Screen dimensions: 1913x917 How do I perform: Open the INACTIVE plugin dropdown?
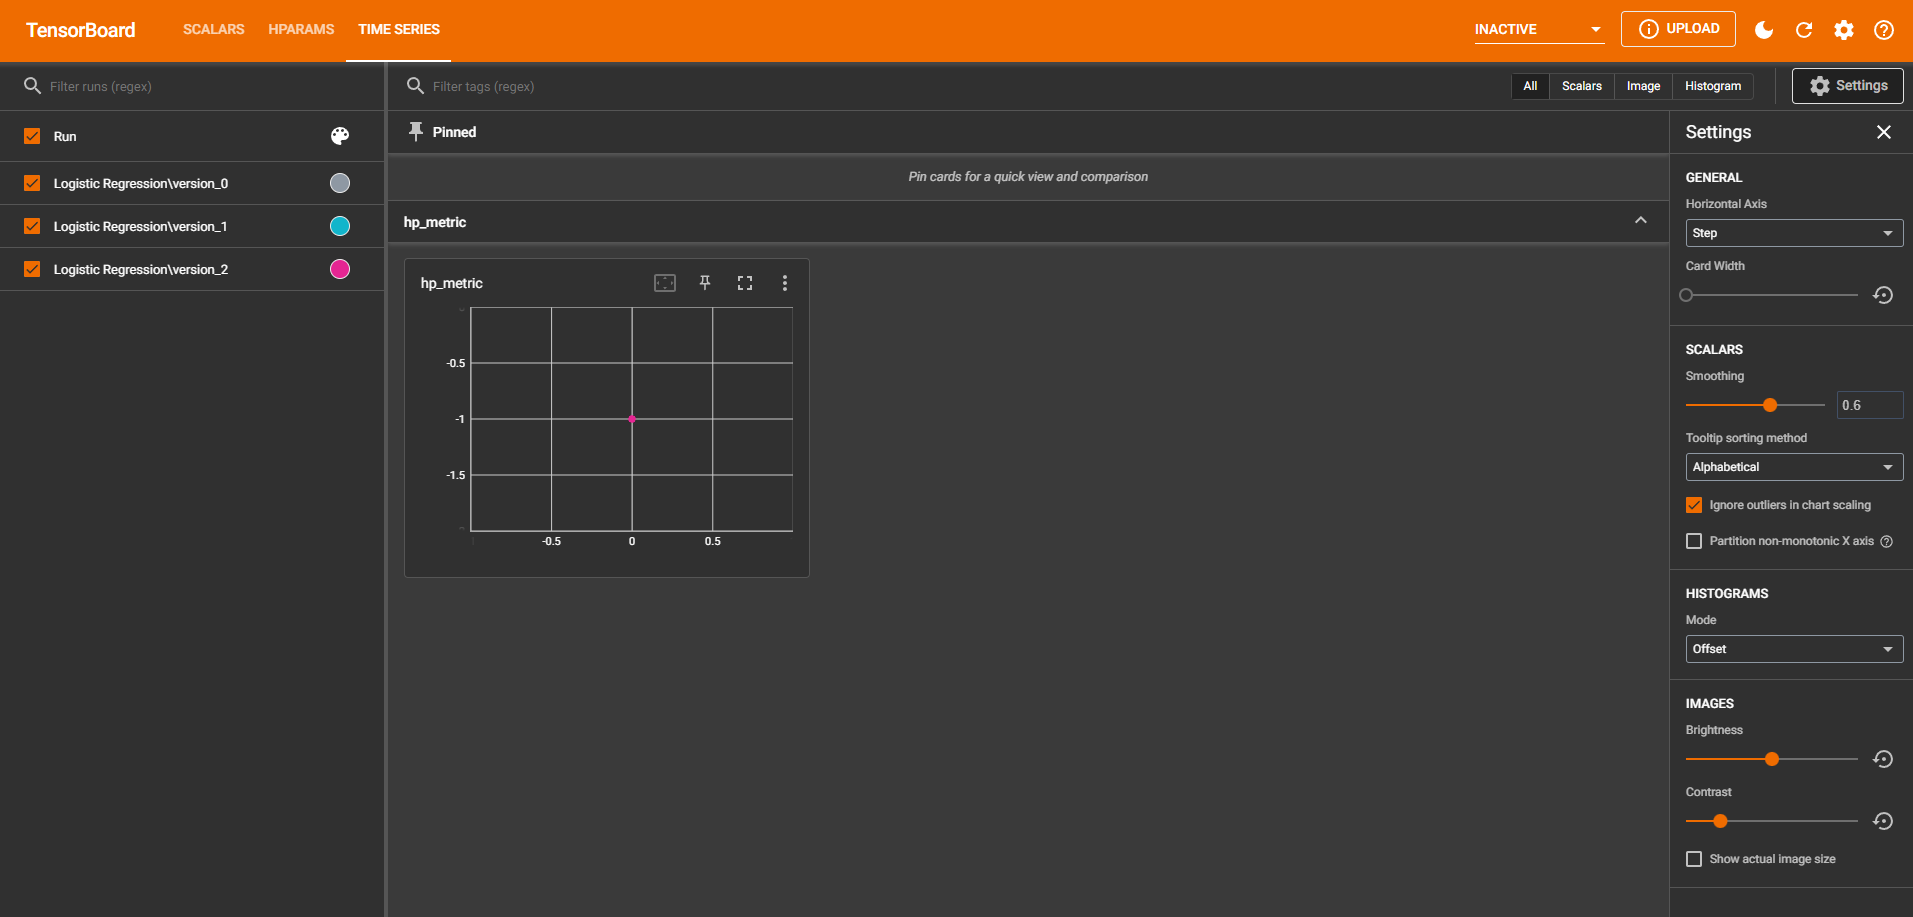coord(1539,29)
